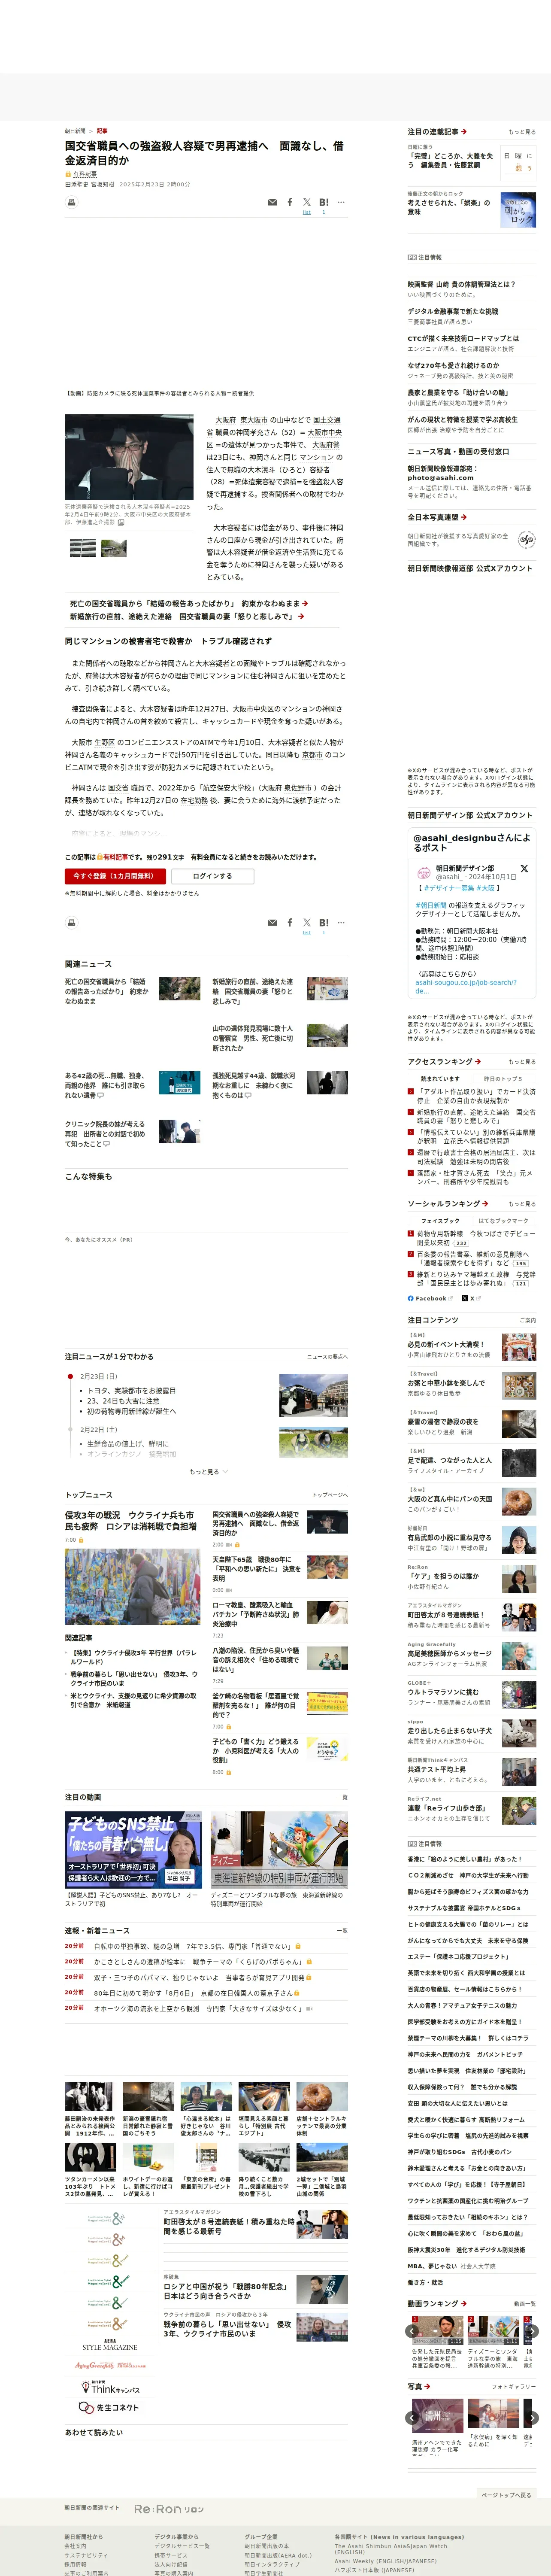Open ranking item 還暦で行政書士合格
This screenshot has width=551, height=2576.
[476, 1156]
